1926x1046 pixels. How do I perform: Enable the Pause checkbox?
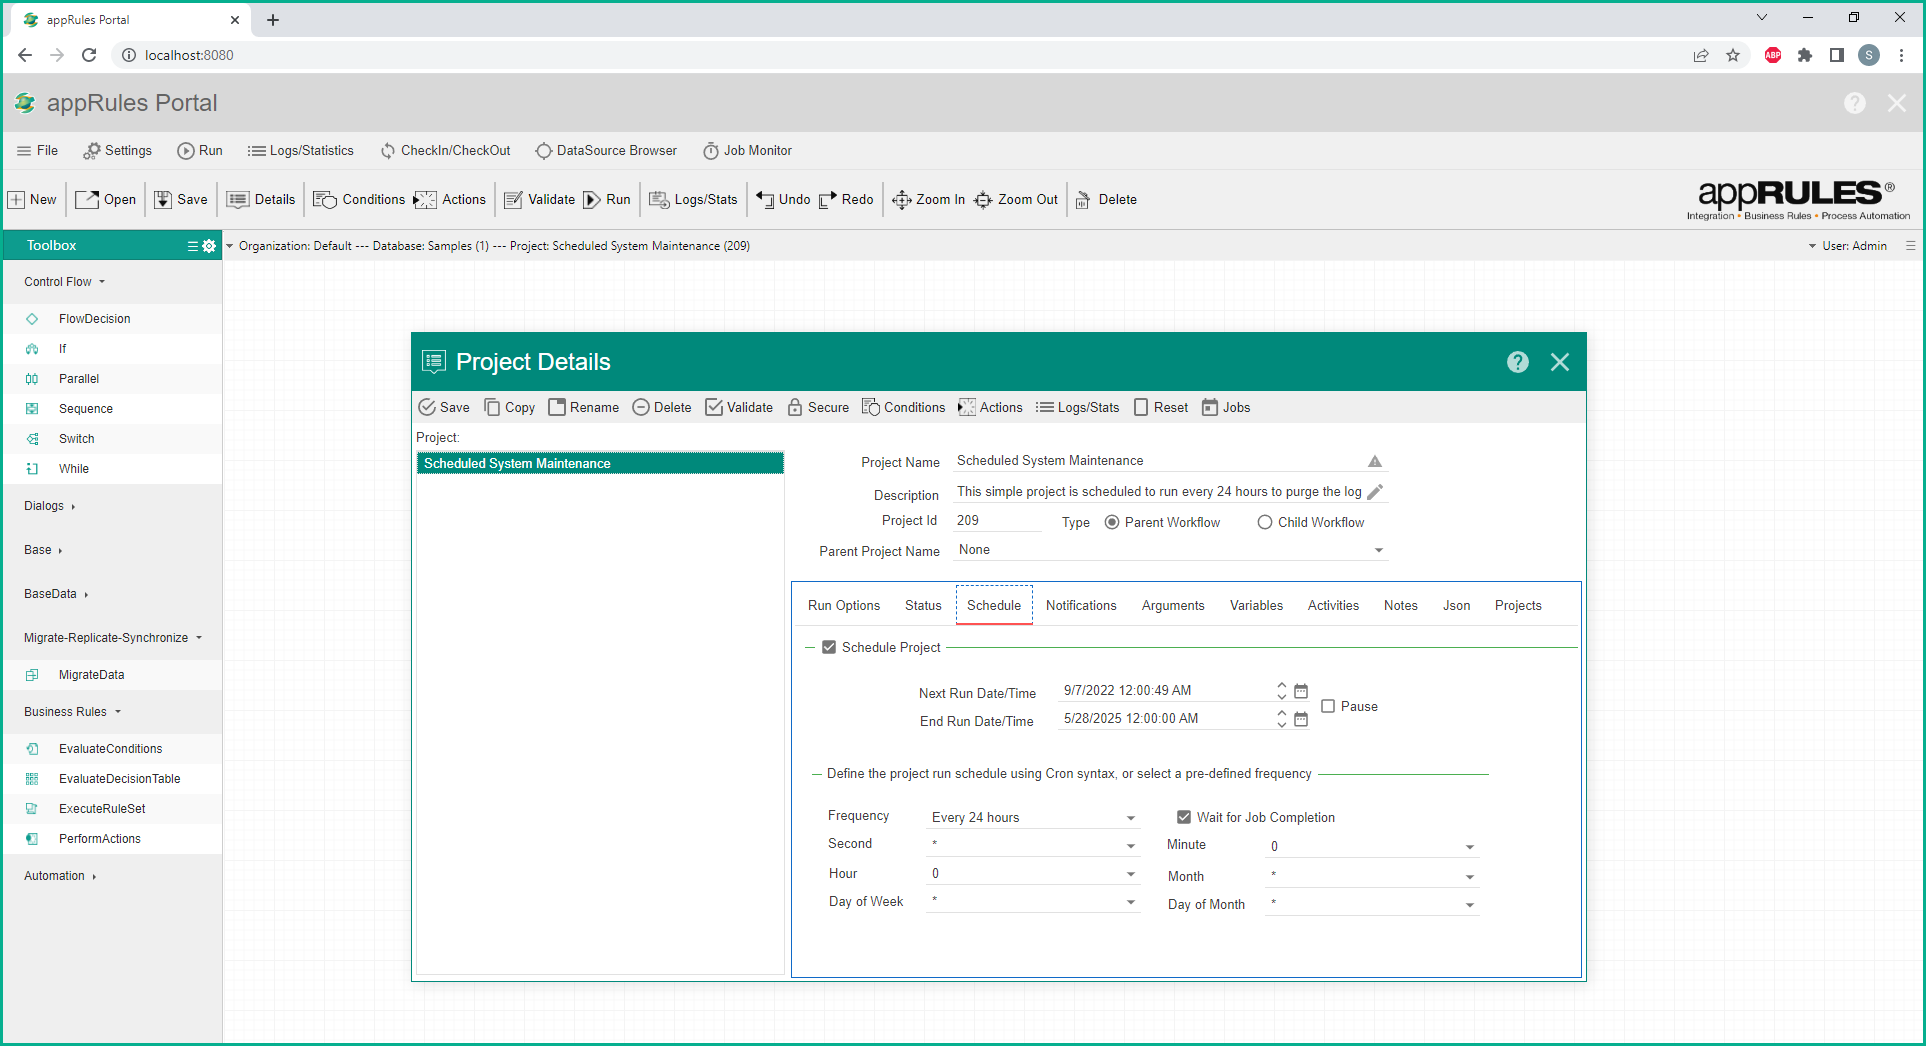click(x=1328, y=706)
